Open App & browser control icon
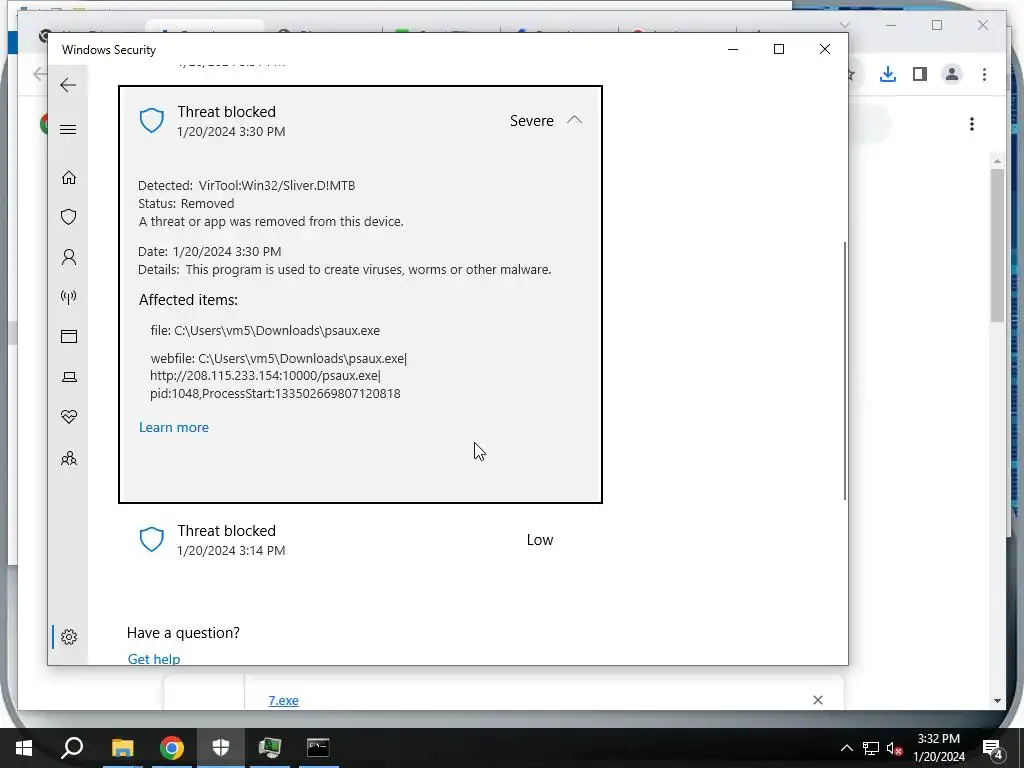Screen dimensions: 1024x768 (x=69, y=336)
